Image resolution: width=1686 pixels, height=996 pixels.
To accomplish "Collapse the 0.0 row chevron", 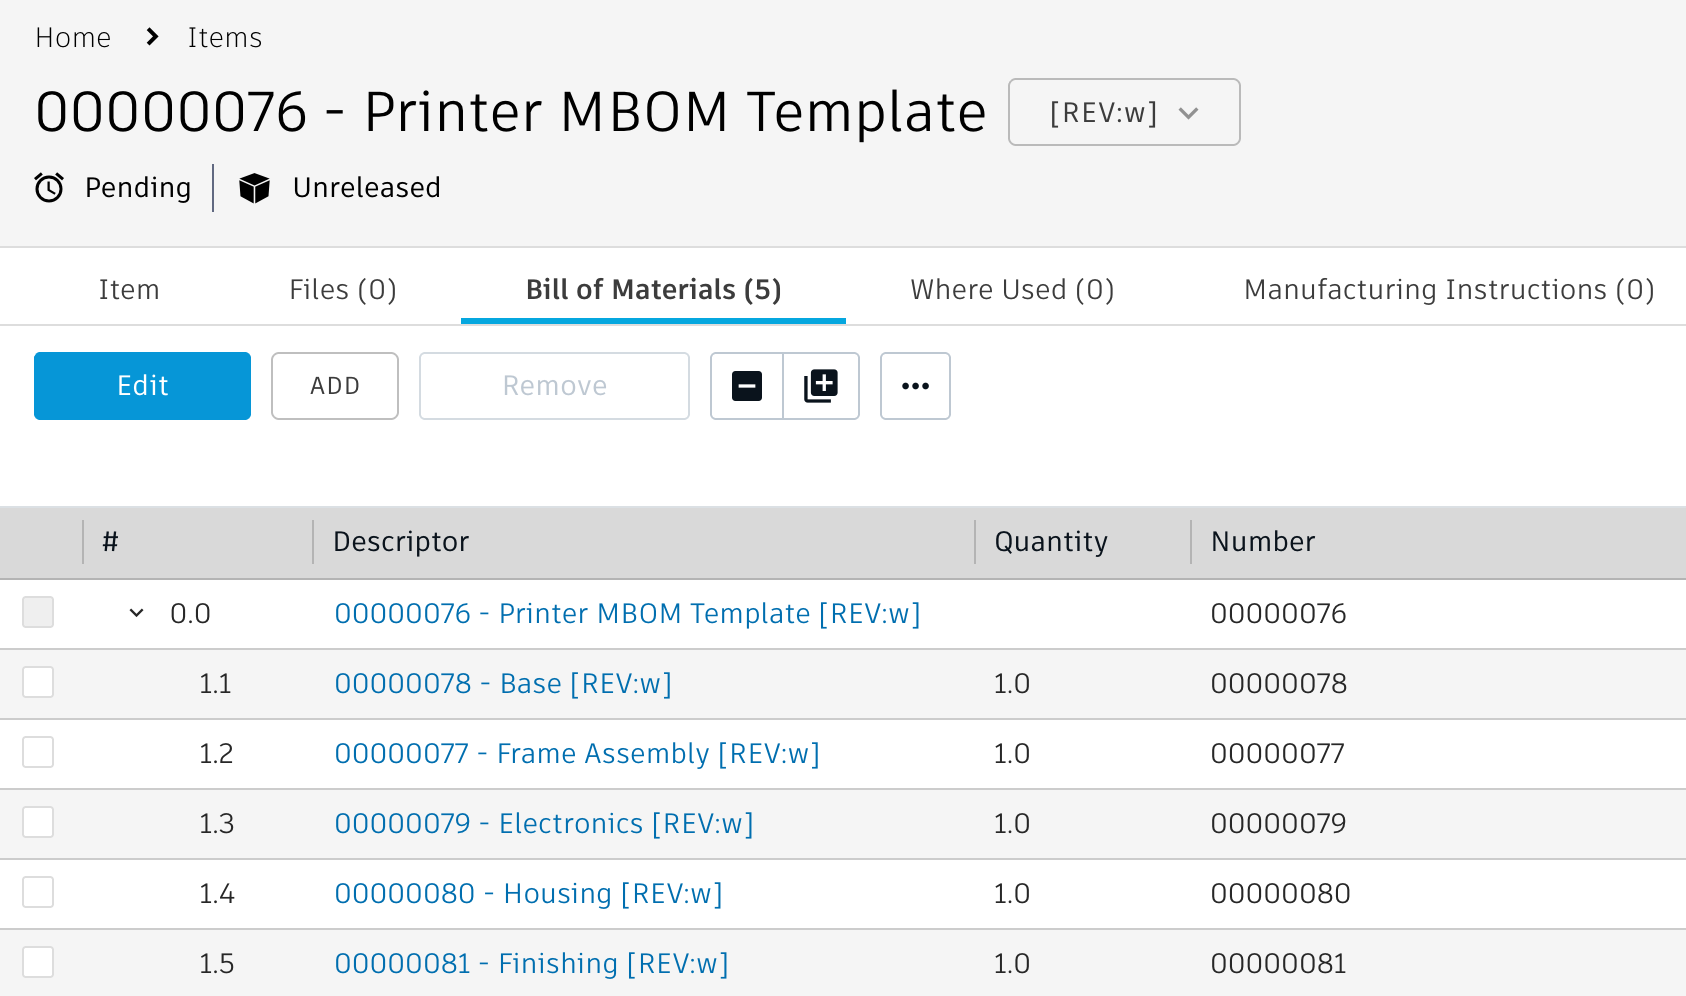I will pos(137,613).
